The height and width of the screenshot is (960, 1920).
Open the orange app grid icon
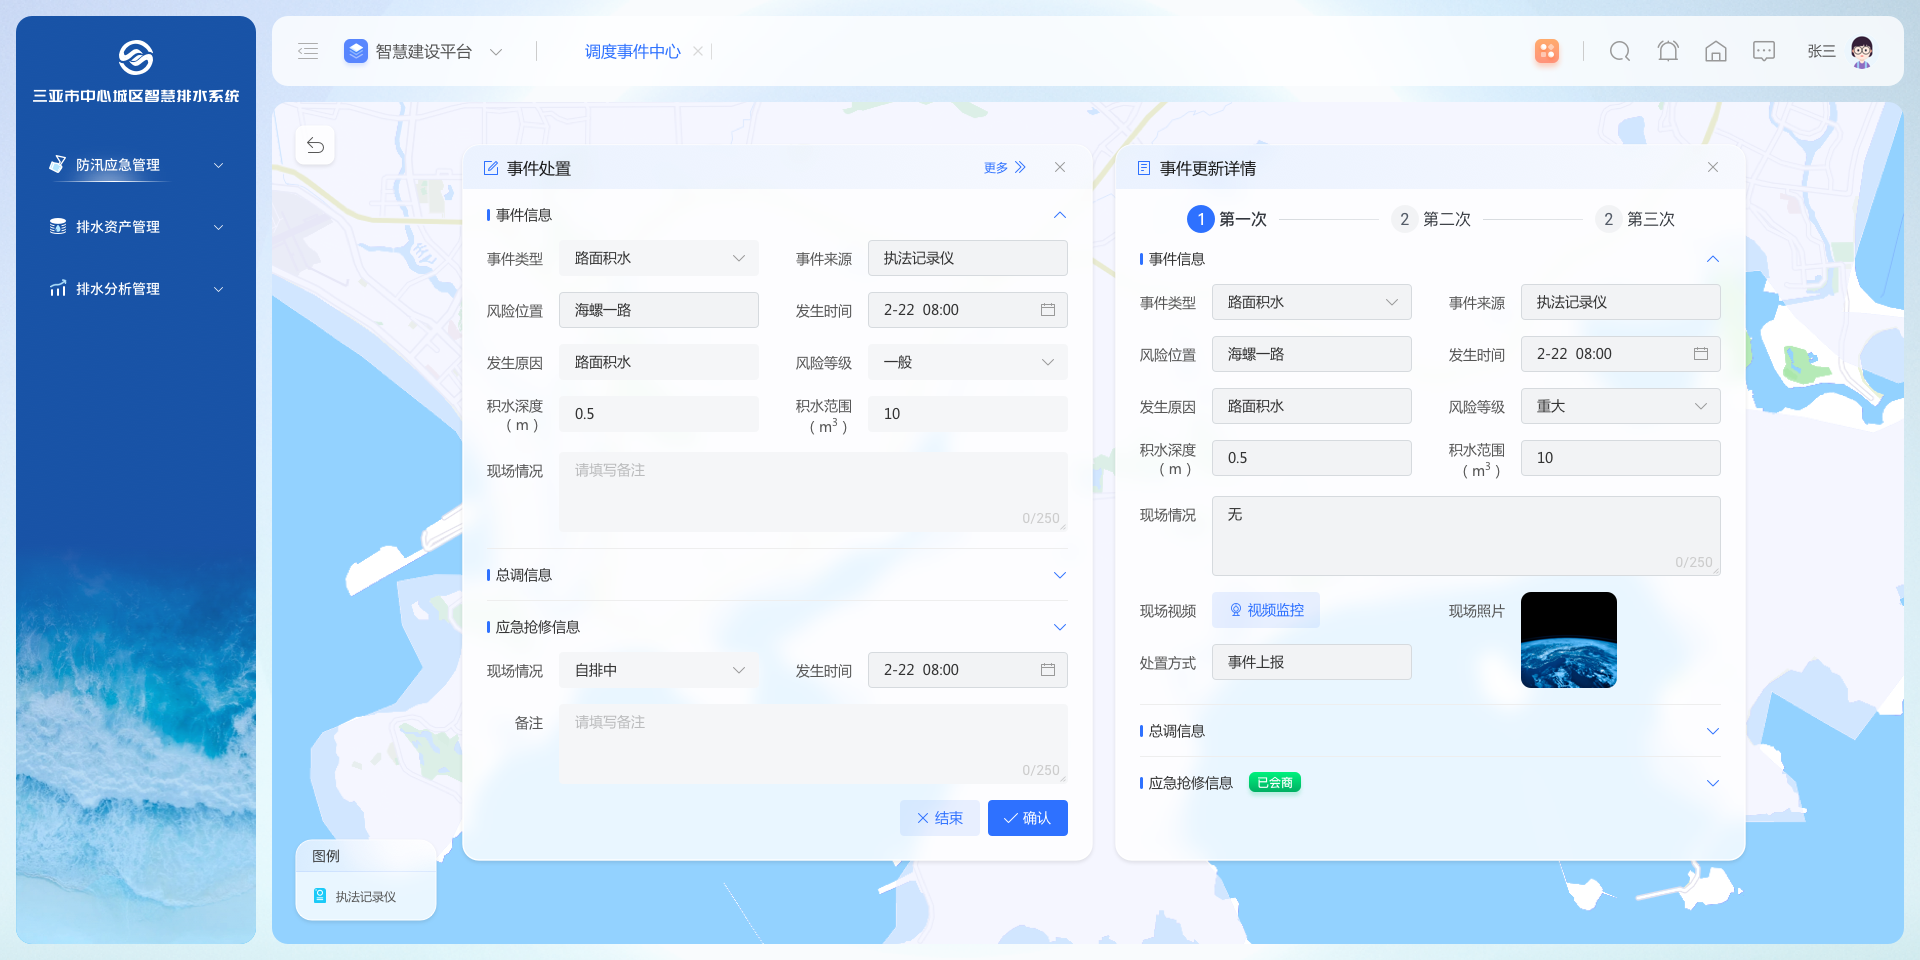tap(1547, 51)
